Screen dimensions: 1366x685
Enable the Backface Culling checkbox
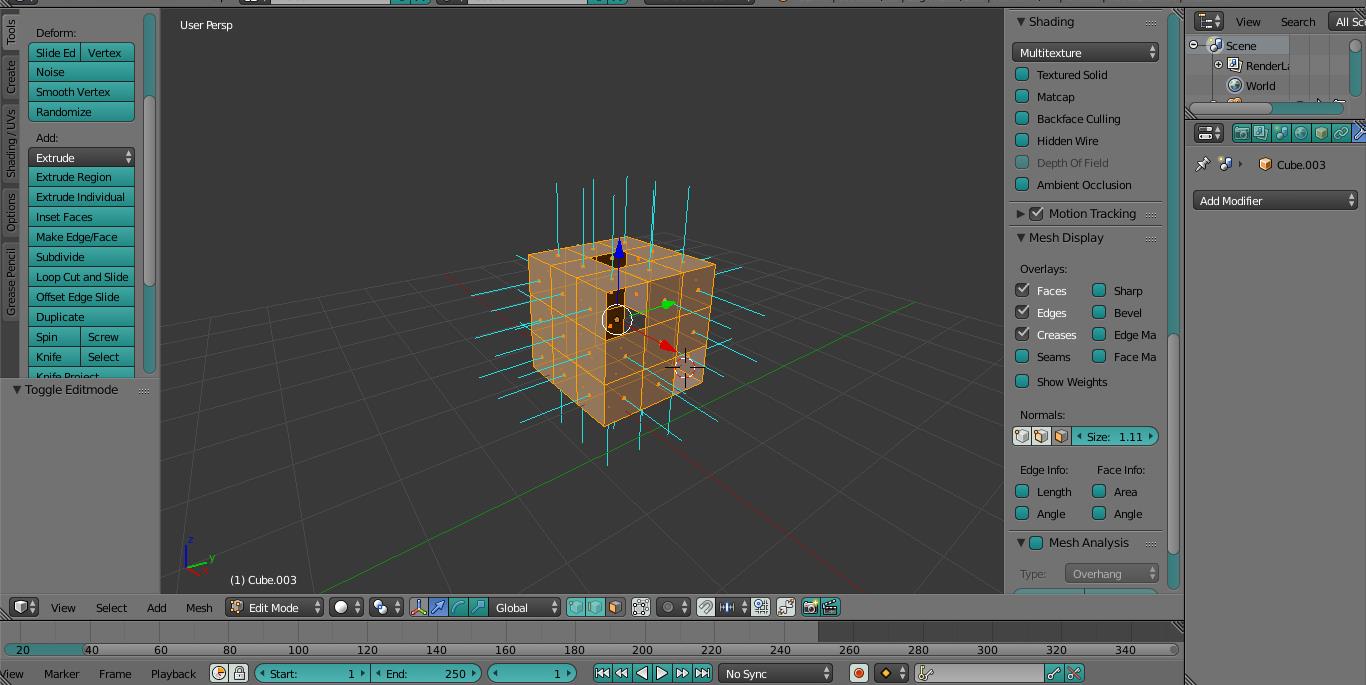point(1022,119)
